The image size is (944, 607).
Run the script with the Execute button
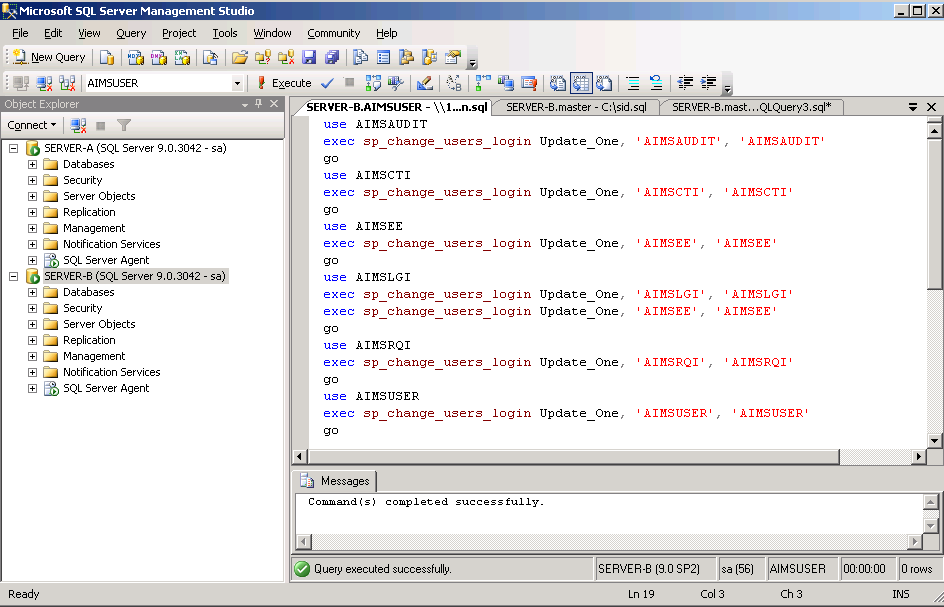[284, 83]
